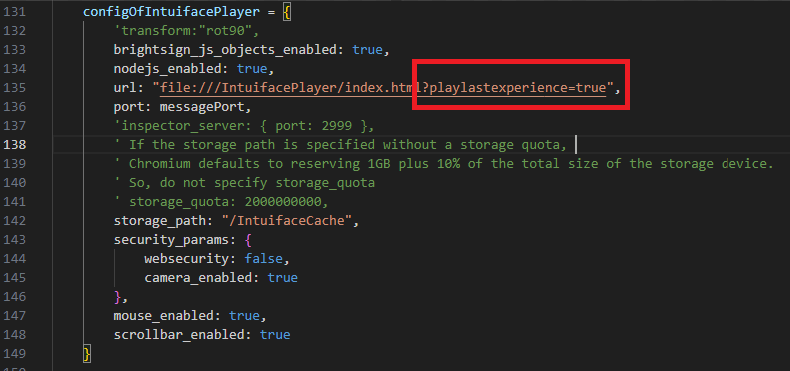Click the true value of nodejs_enabled
Viewport: 790px width, 371px height.
252,69
